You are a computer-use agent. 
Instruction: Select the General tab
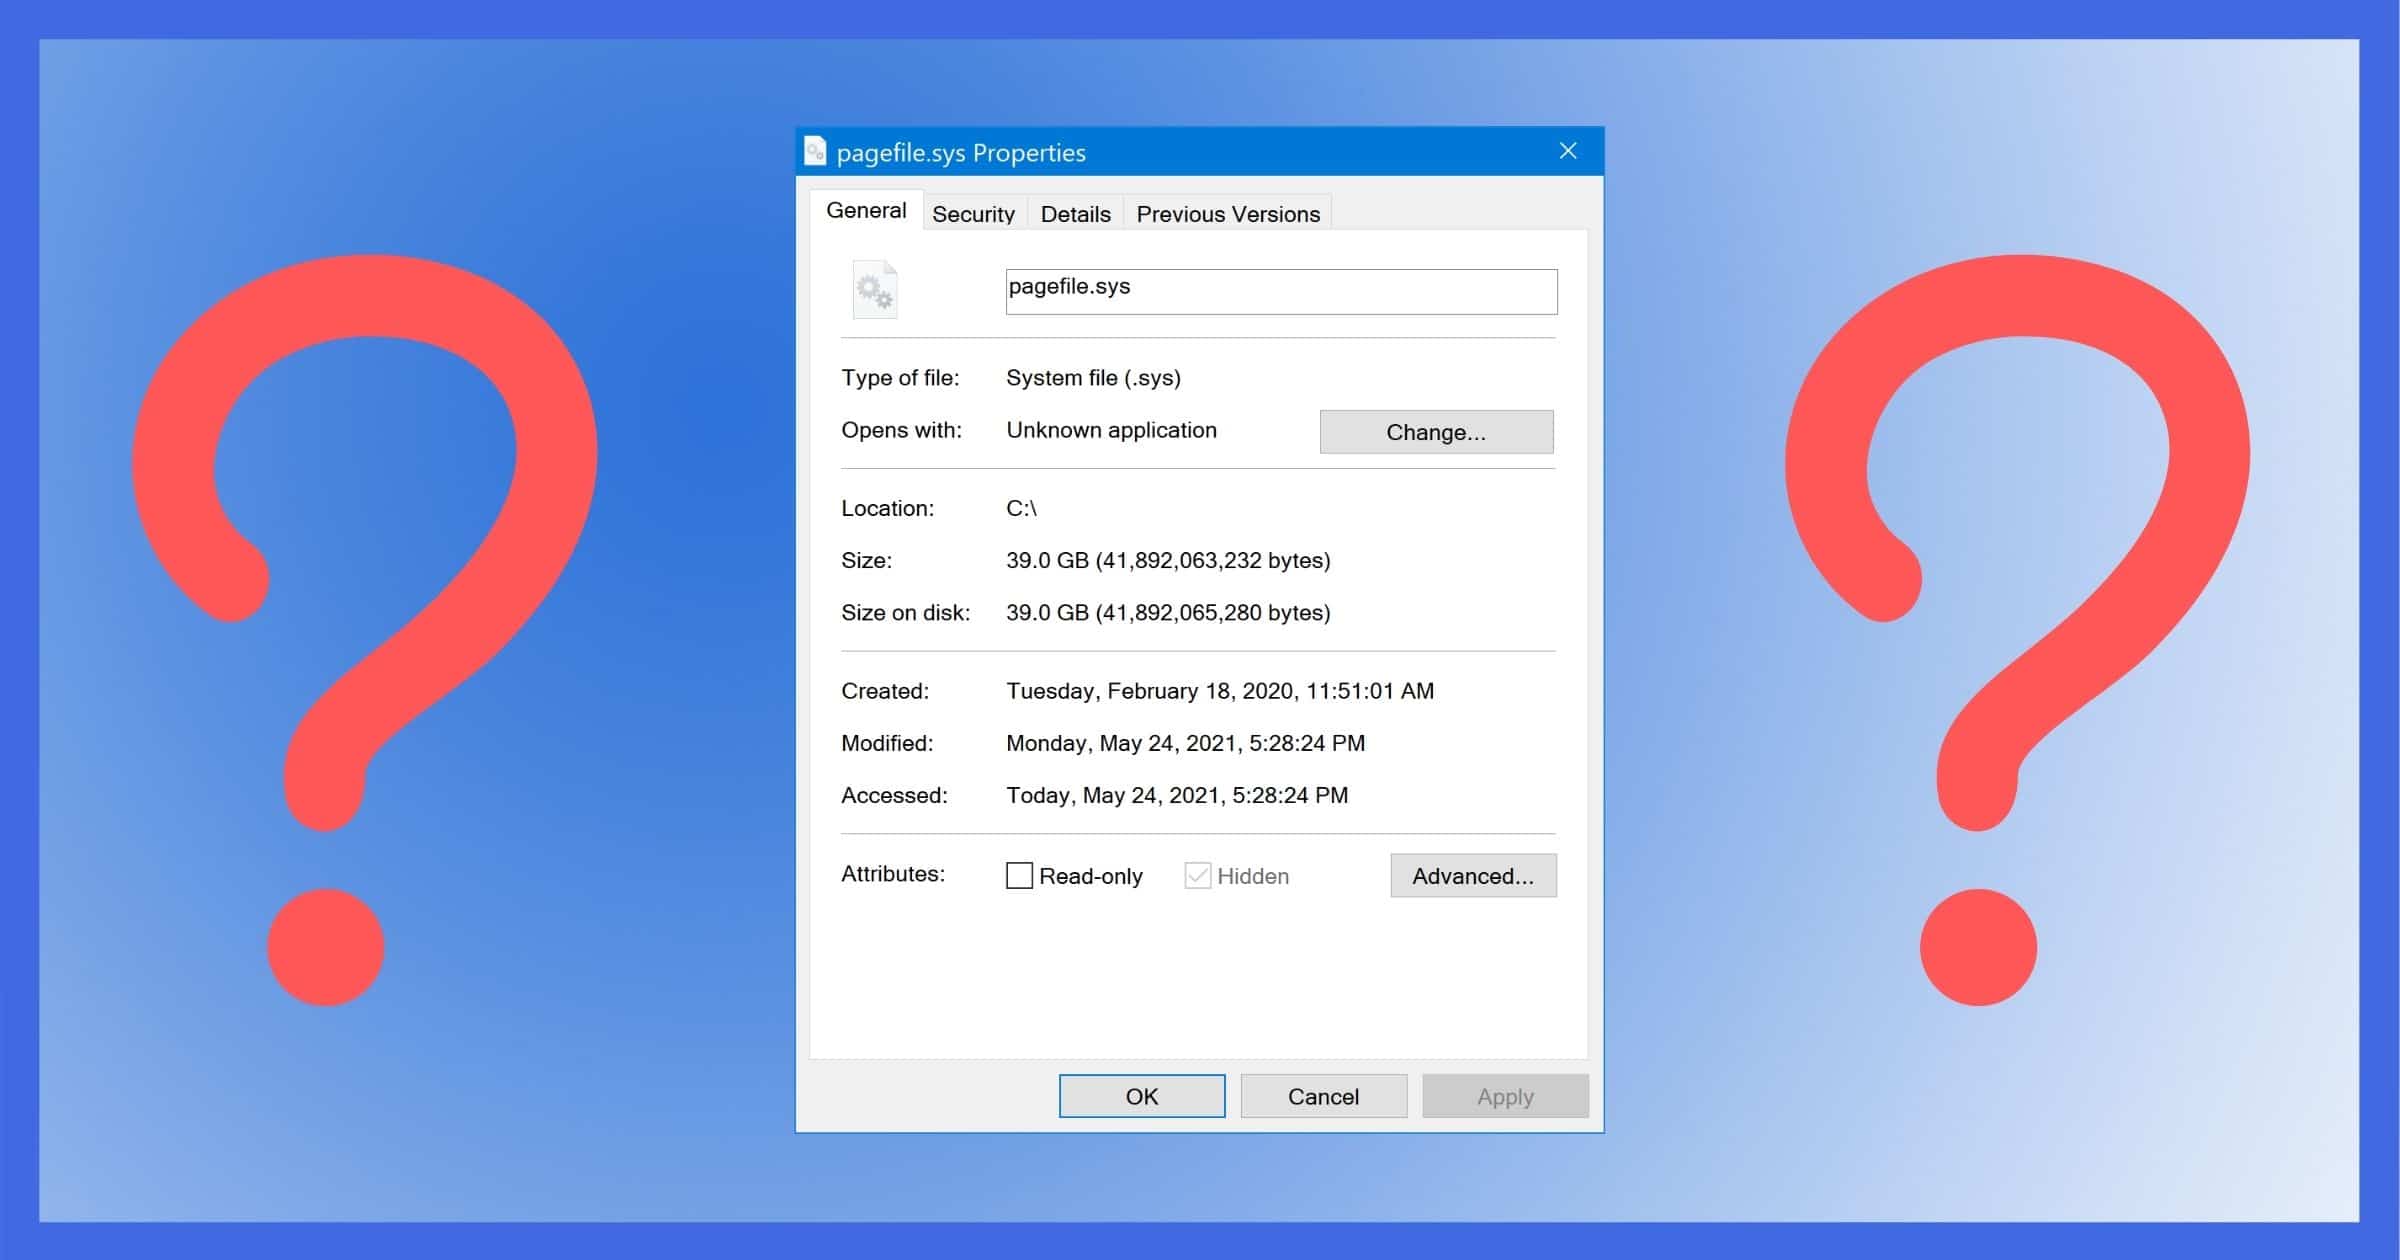point(866,210)
